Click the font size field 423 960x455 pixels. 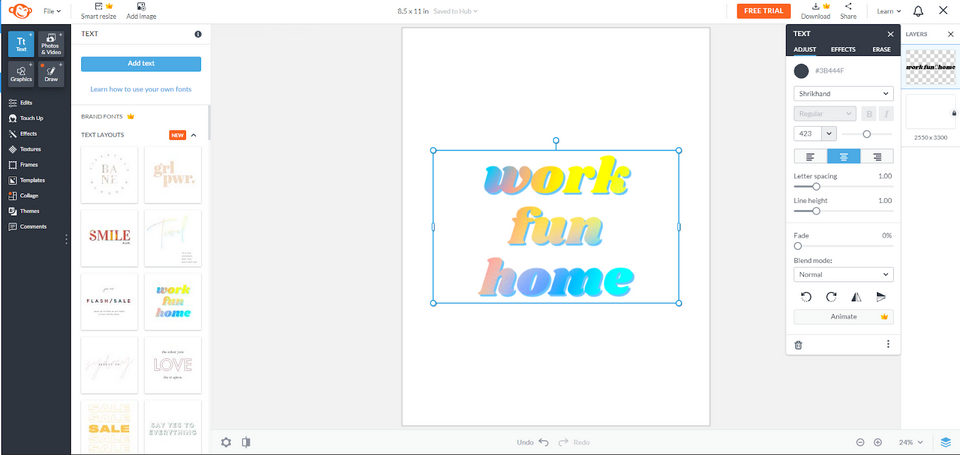pyautogui.click(x=808, y=133)
